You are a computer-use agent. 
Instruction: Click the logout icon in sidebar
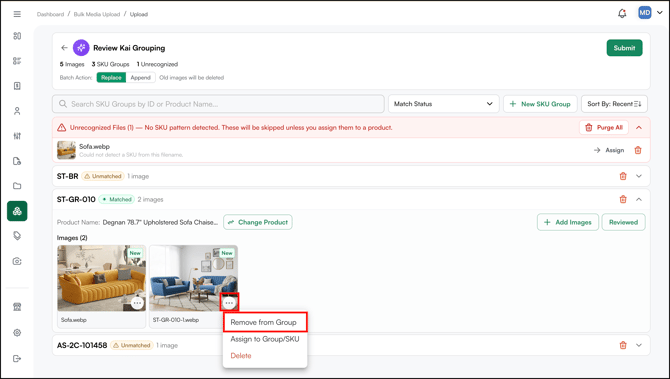[17, 358]
